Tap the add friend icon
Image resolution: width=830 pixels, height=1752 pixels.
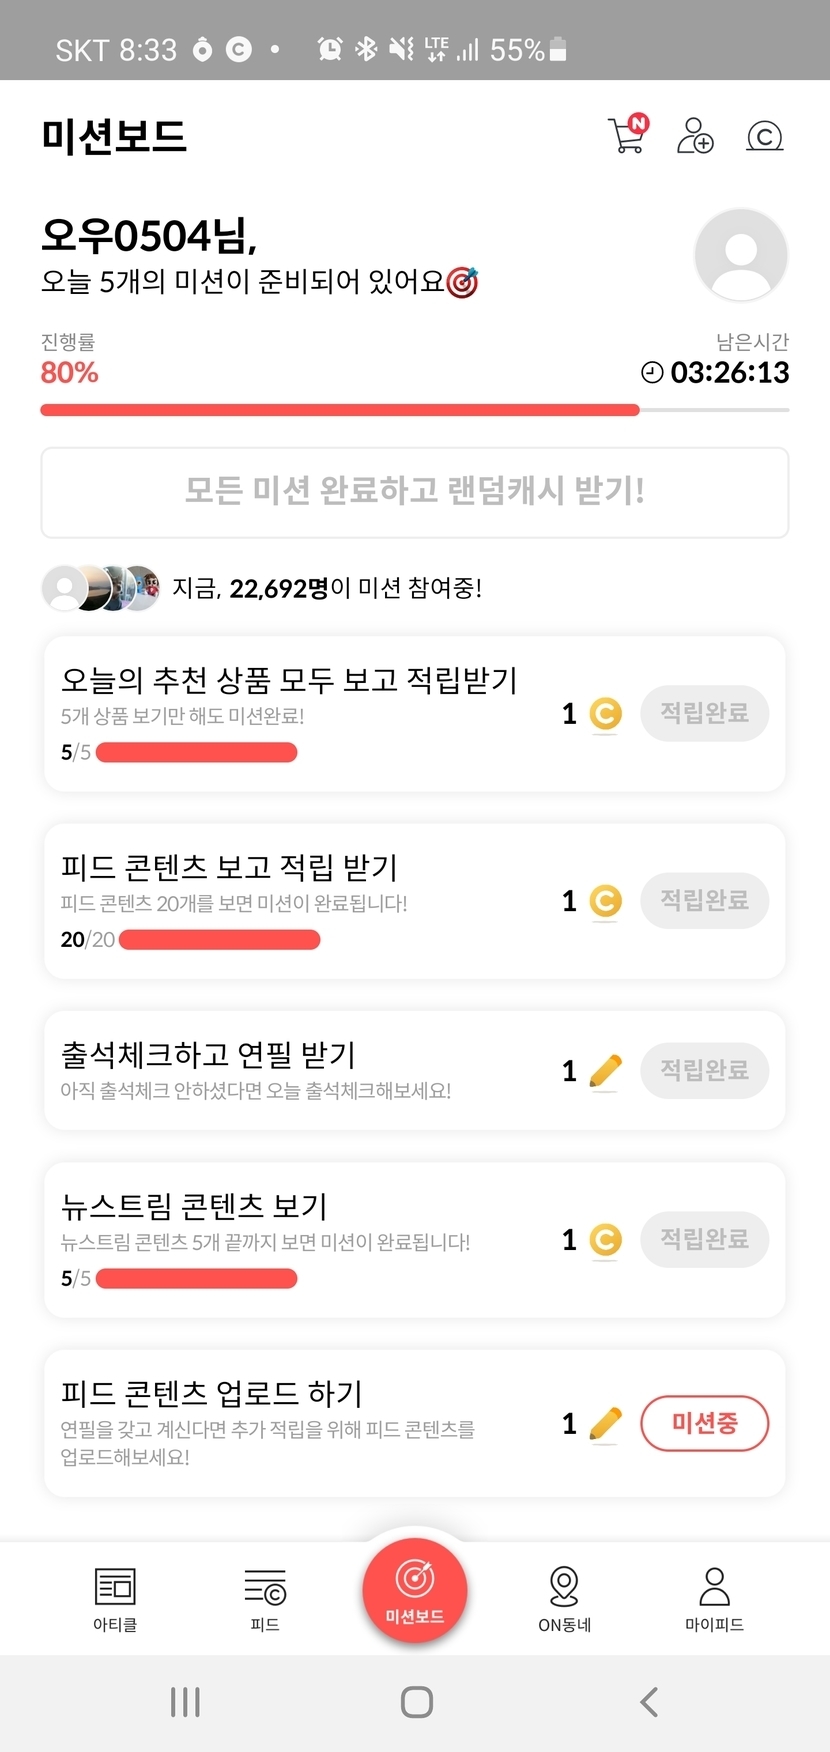695,135
